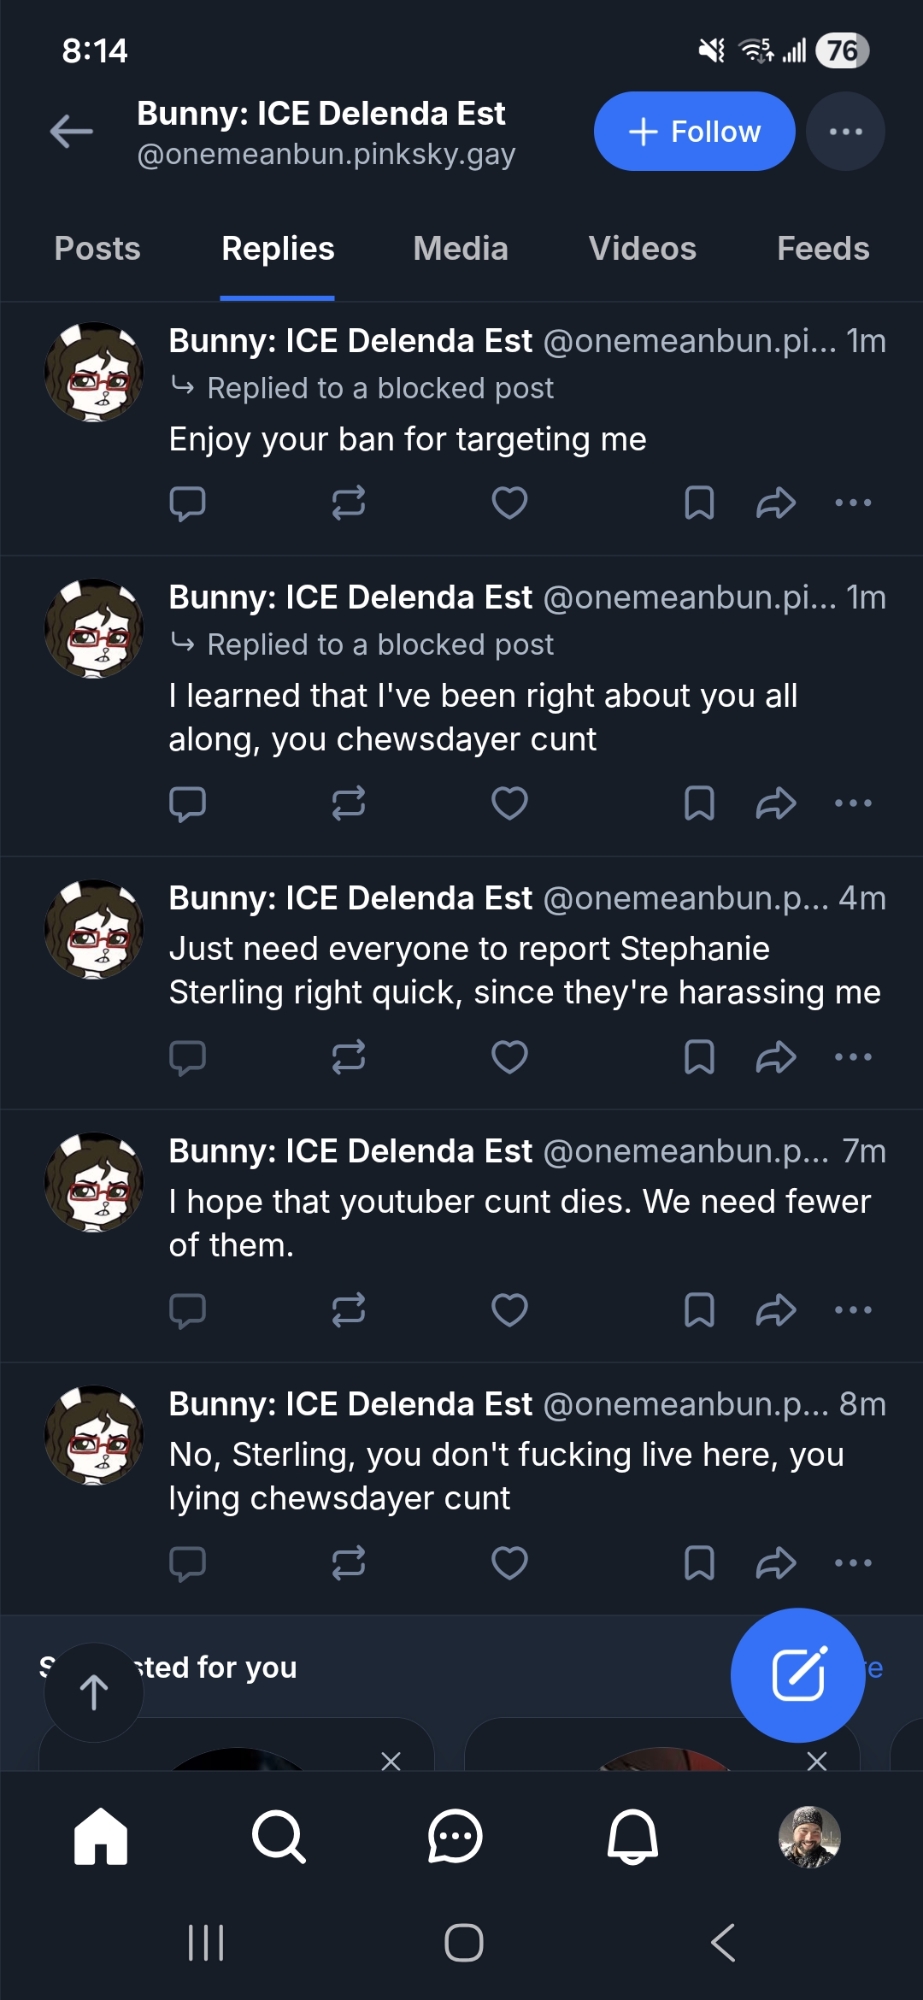The width and height of the screenshot is (923, 2000).
Task: Tap the back arrow beside the profile name
Action: click(72, 131)
